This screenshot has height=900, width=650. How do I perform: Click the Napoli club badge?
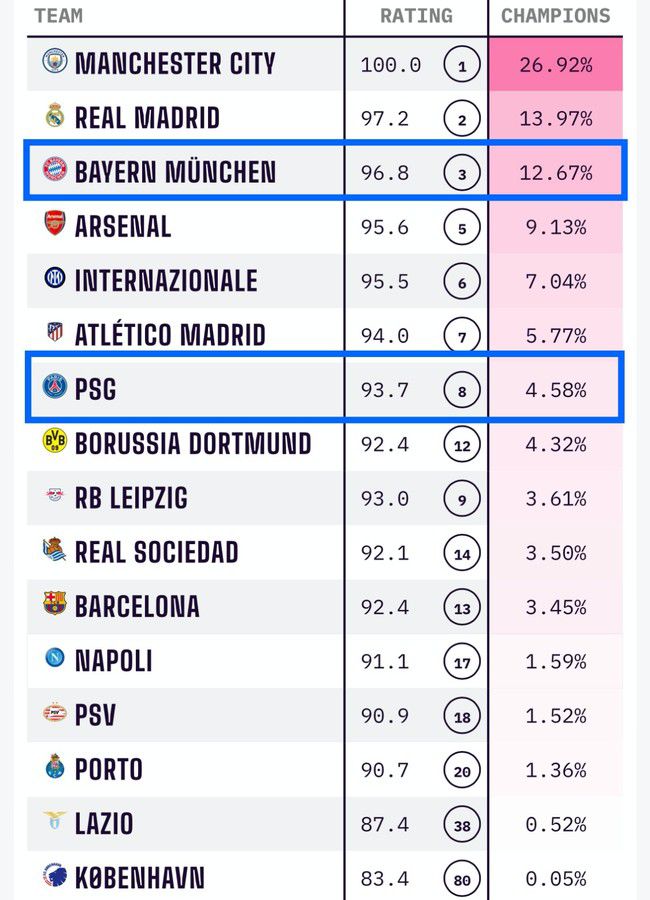pyautogui.click(x=54, y=658)
